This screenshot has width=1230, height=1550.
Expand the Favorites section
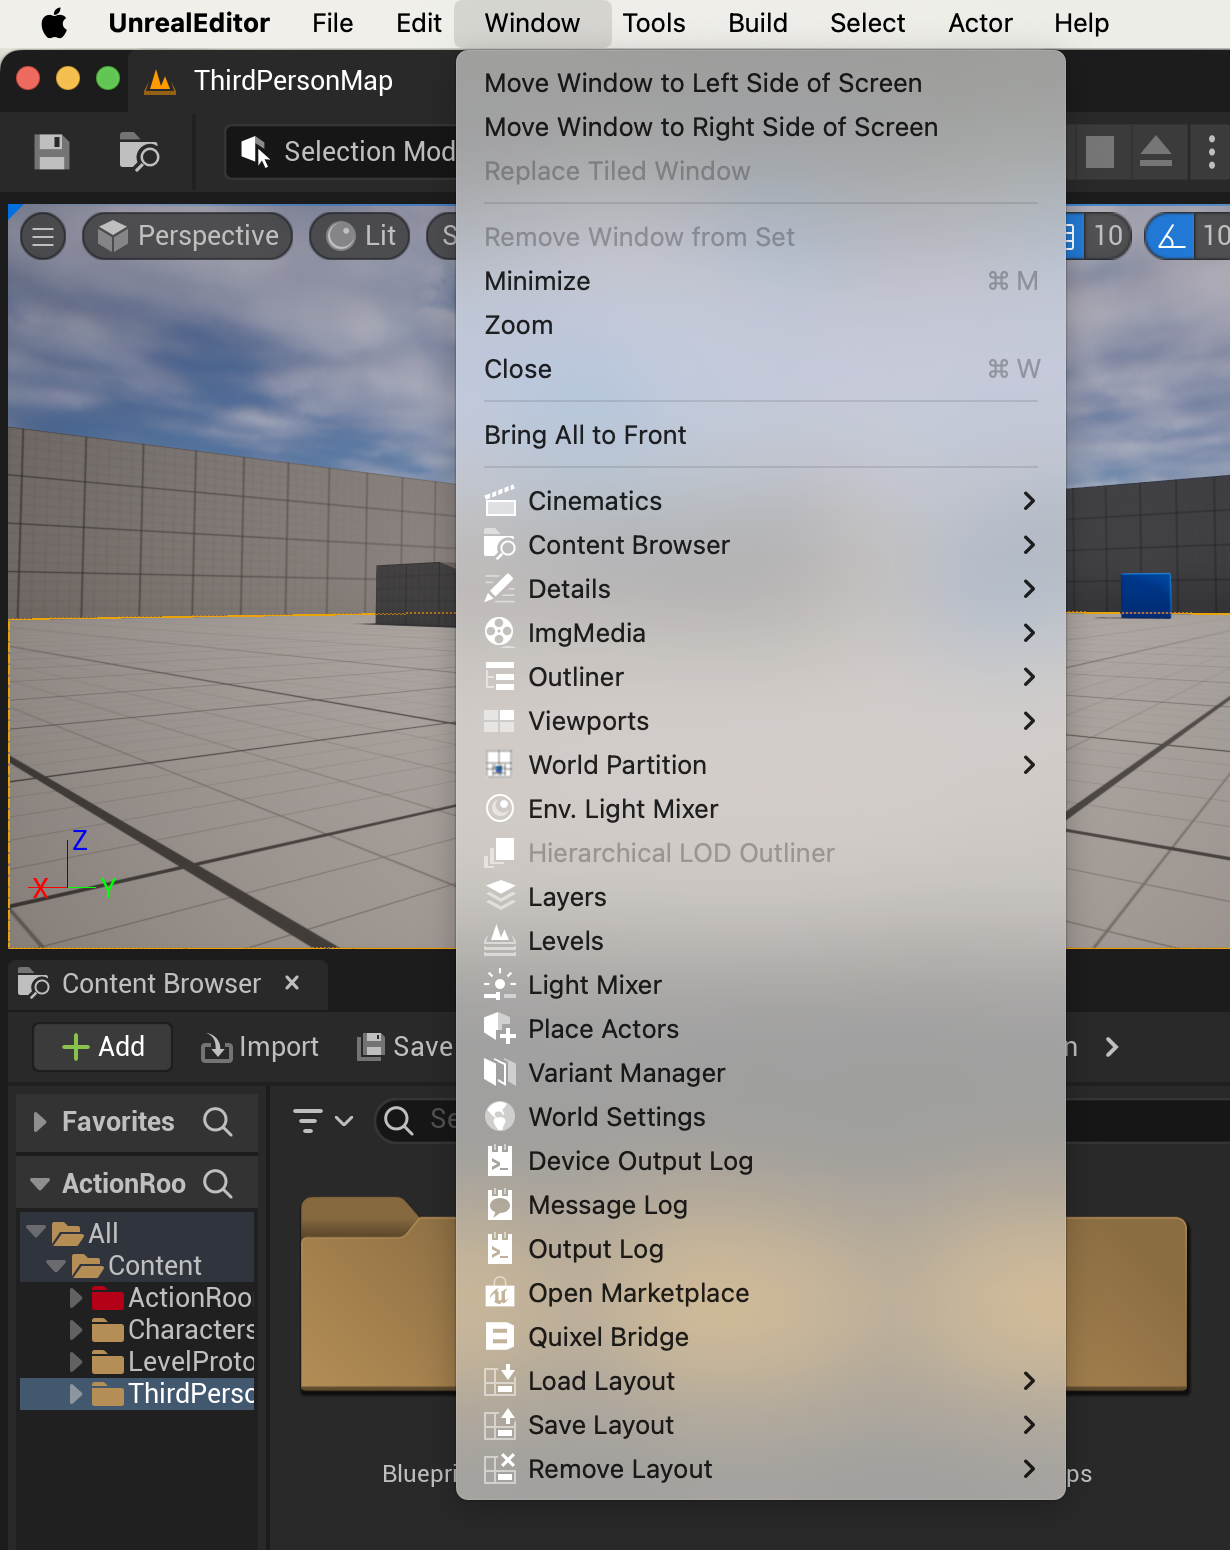pyautogui.click(x=40, y=1122)
